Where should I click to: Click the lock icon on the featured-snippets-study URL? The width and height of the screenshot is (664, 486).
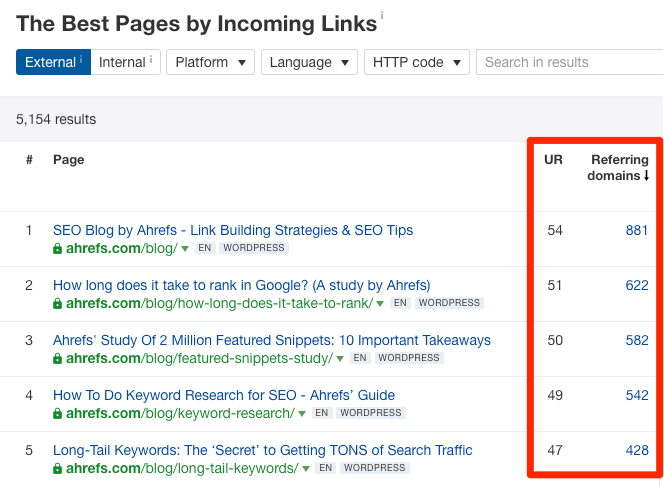[58, 358]
